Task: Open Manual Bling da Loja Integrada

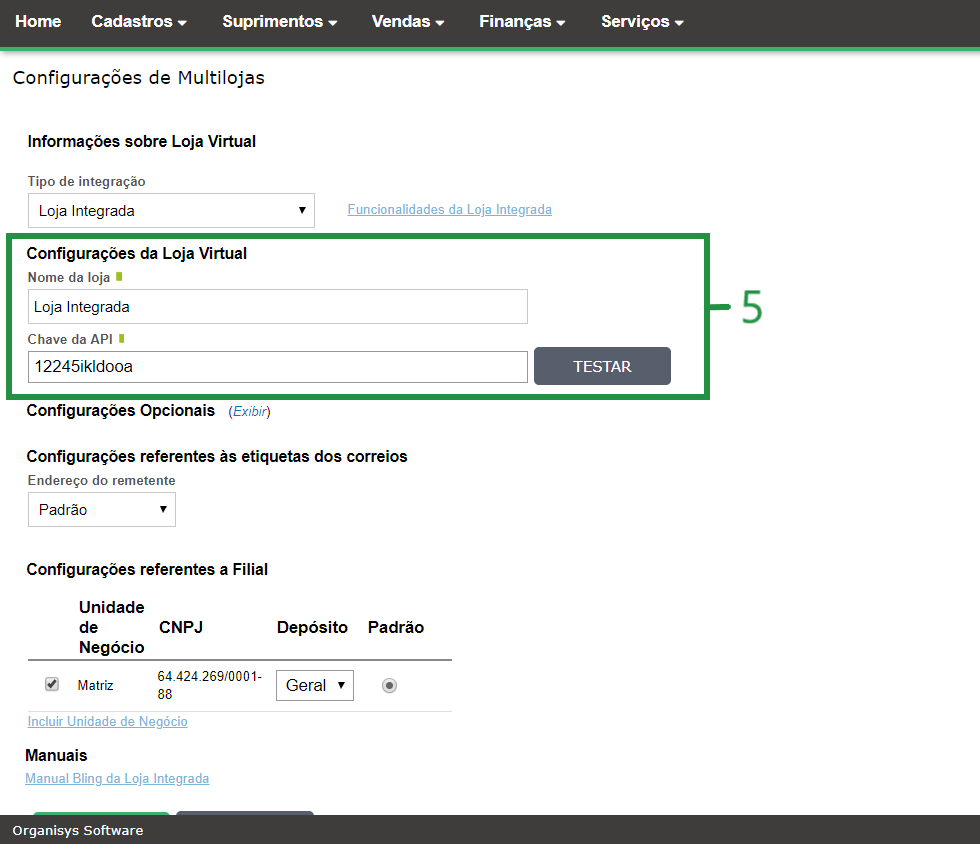Action: pyautogui.click(x=117, y=779)
